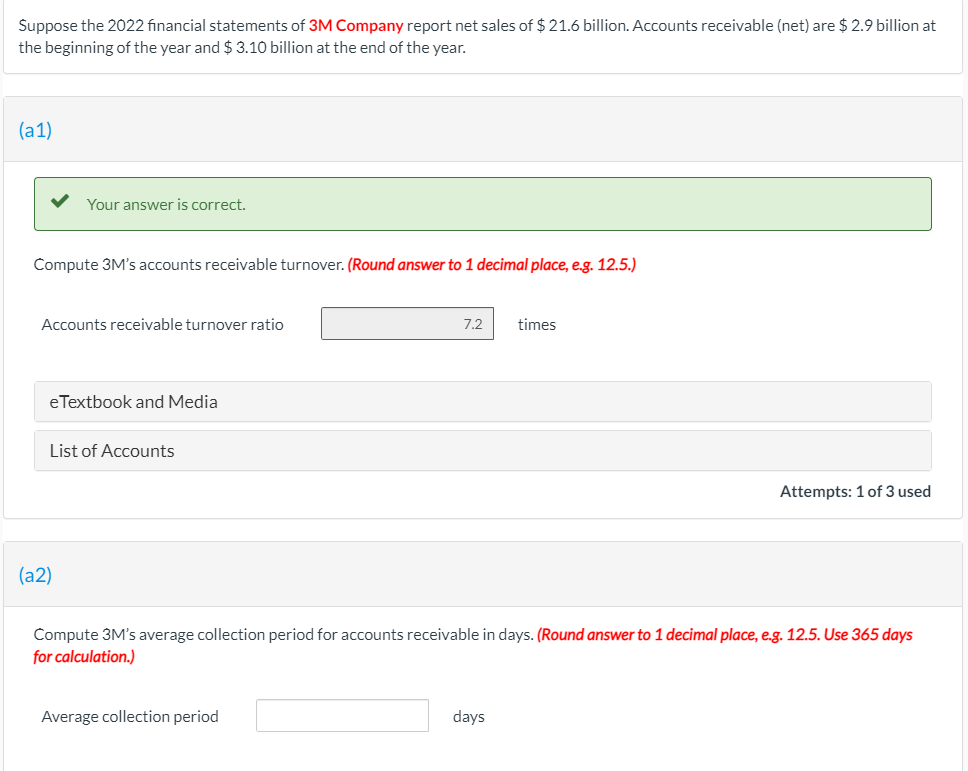Click the "times" unit label

click(x=537, y=324)
